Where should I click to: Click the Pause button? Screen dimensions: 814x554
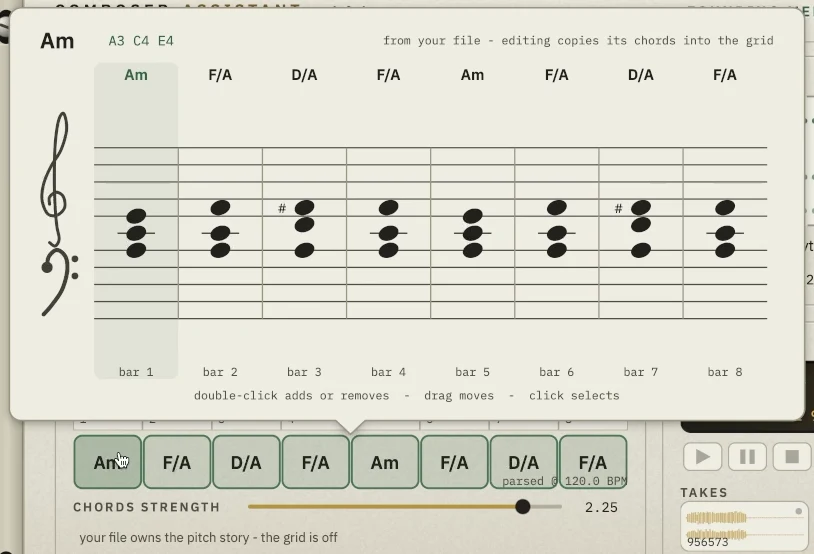tap(747, 457)
